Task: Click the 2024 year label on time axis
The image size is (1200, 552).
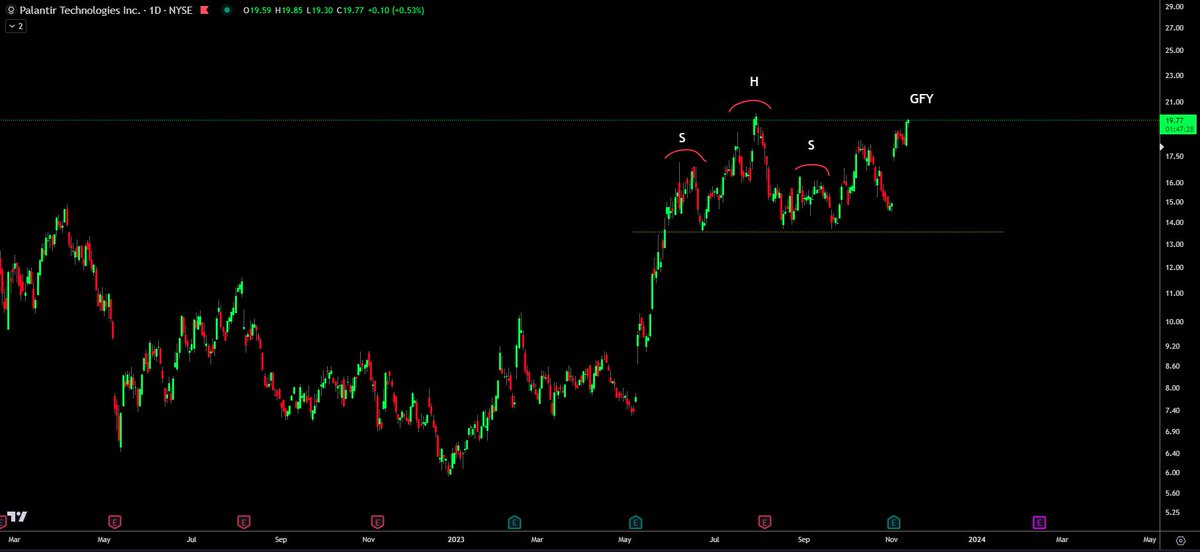Action: point(977,539)
